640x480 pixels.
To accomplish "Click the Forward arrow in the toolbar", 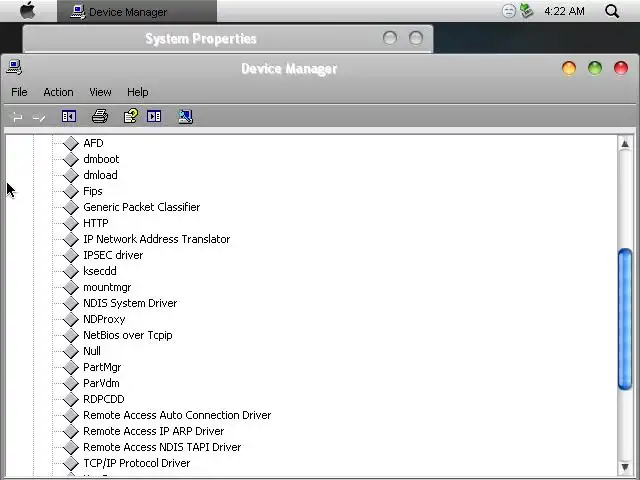I will pos(39,118).
